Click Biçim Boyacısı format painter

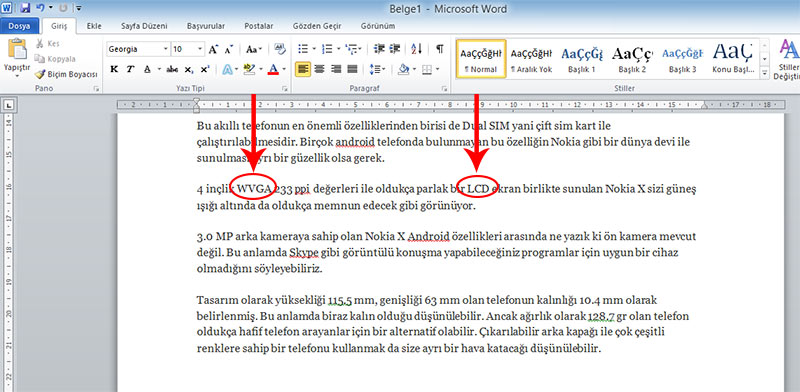66,74
